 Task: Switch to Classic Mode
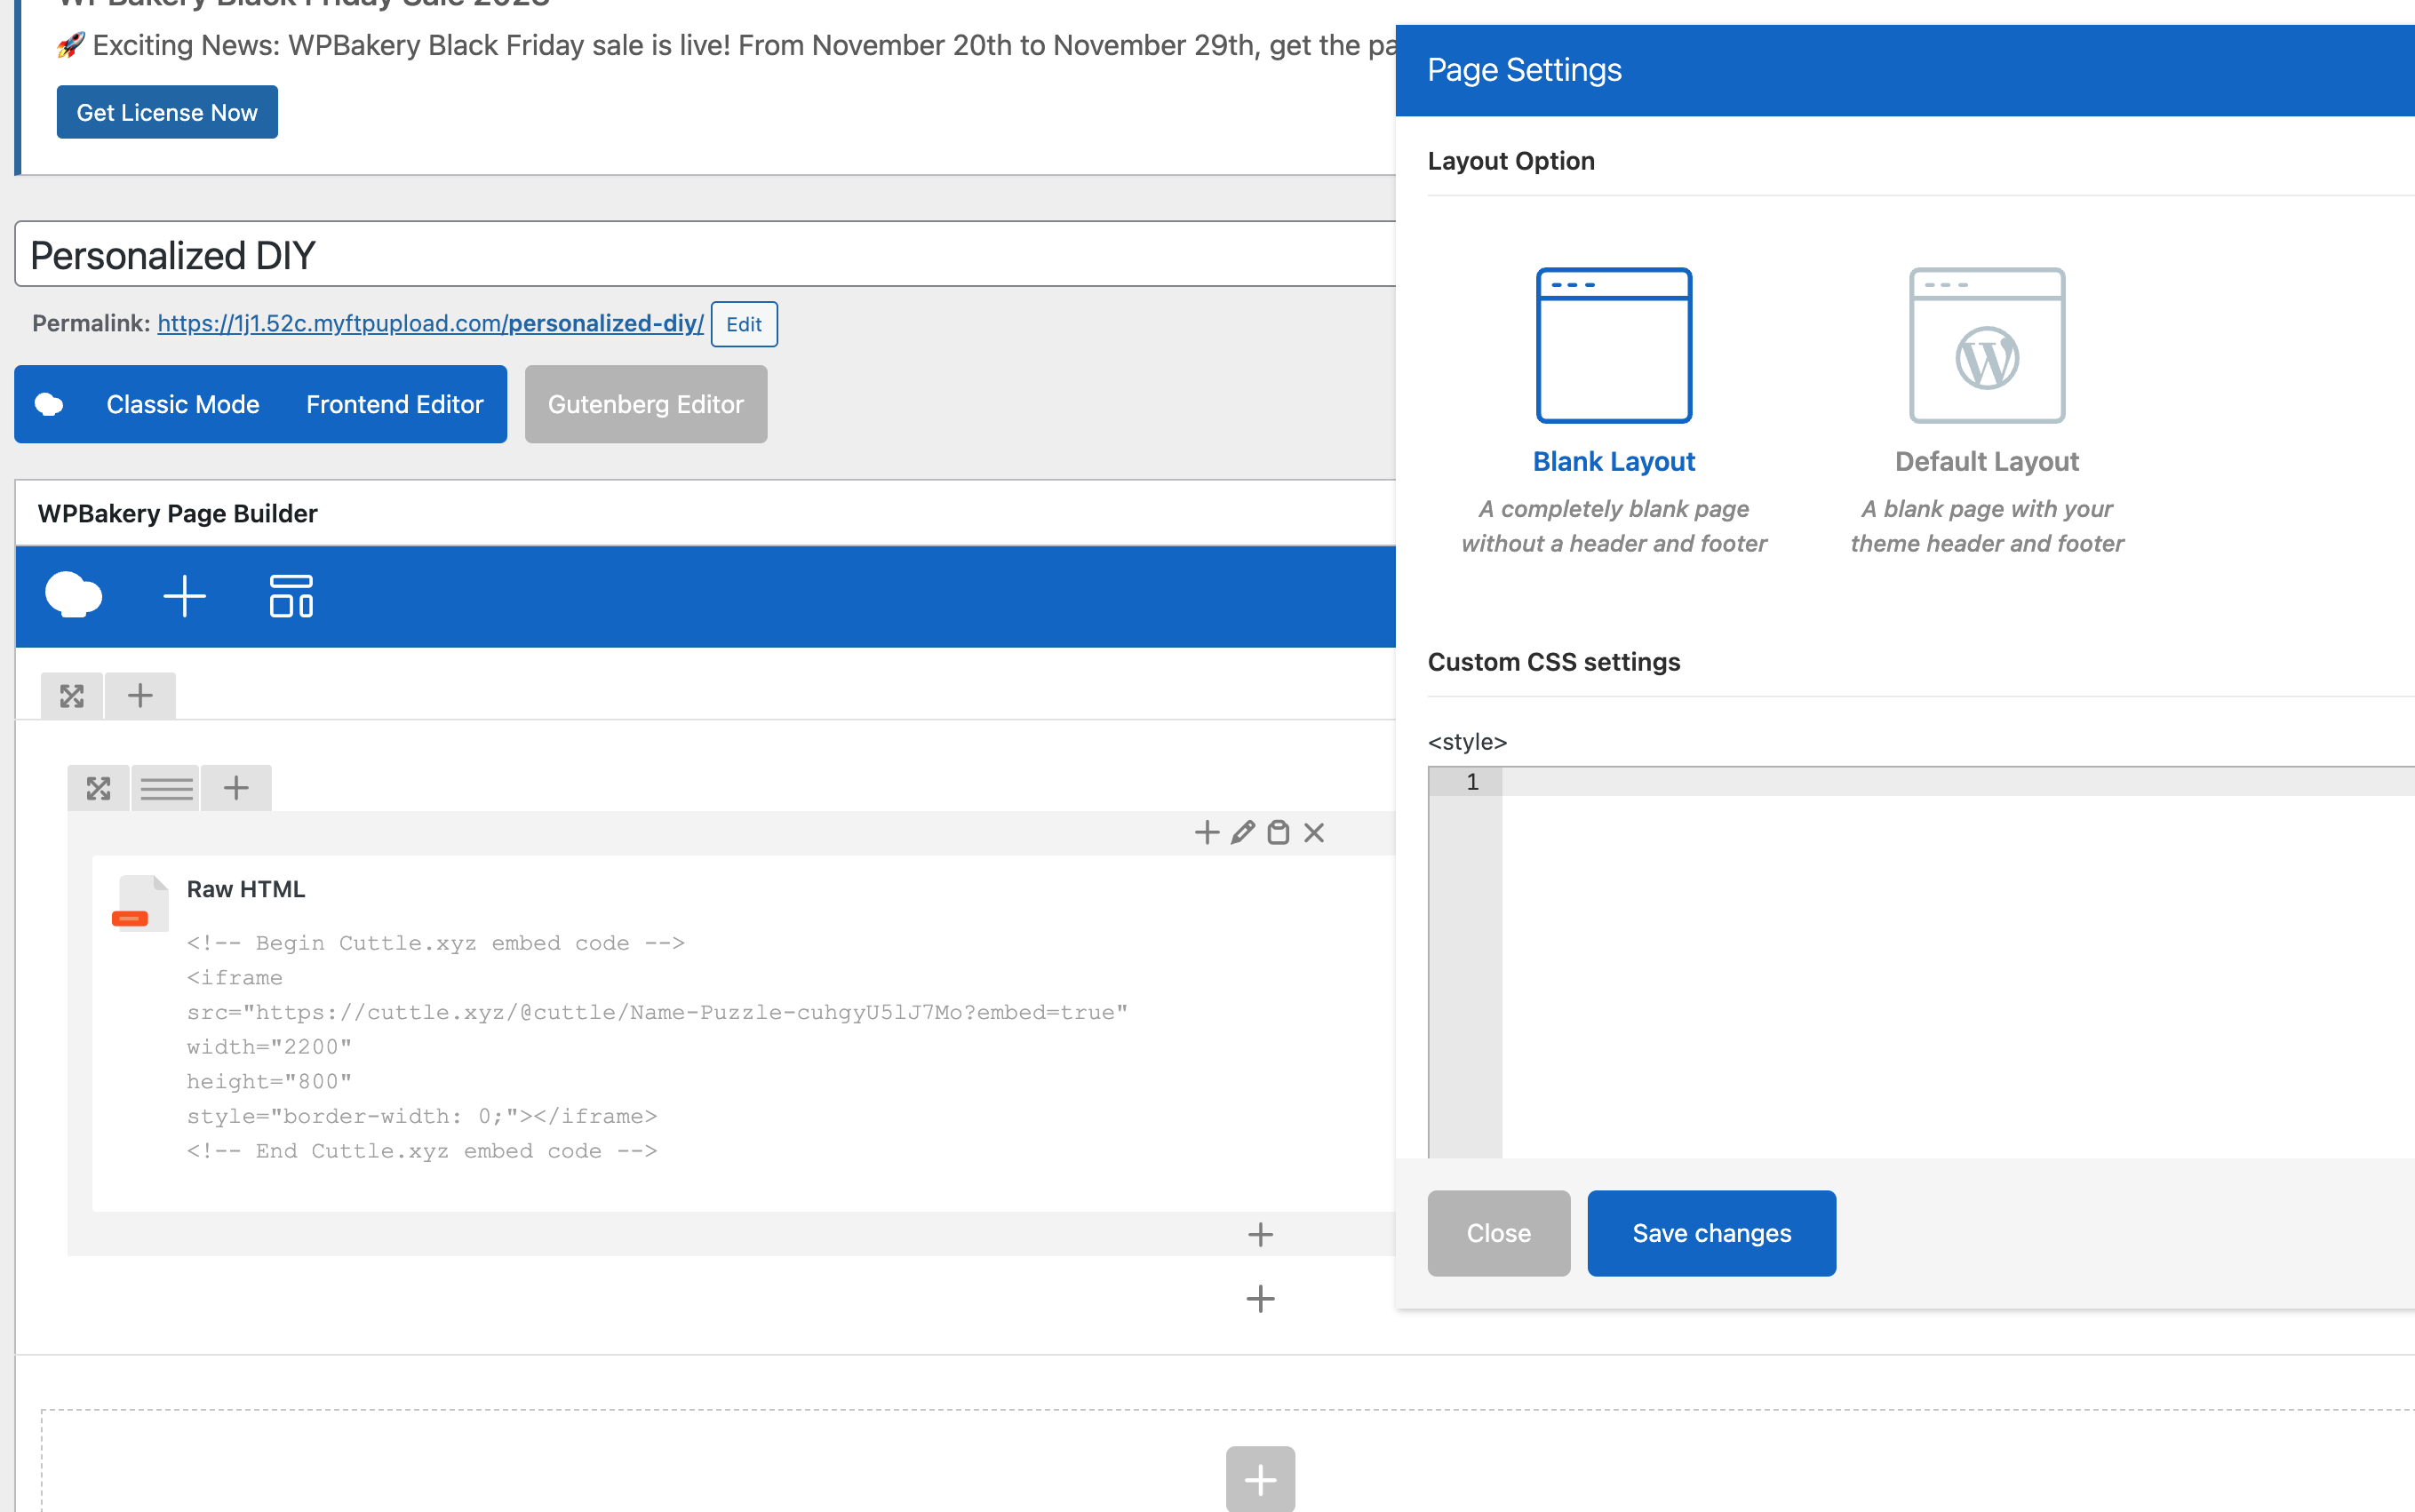(x=182, y=404)
